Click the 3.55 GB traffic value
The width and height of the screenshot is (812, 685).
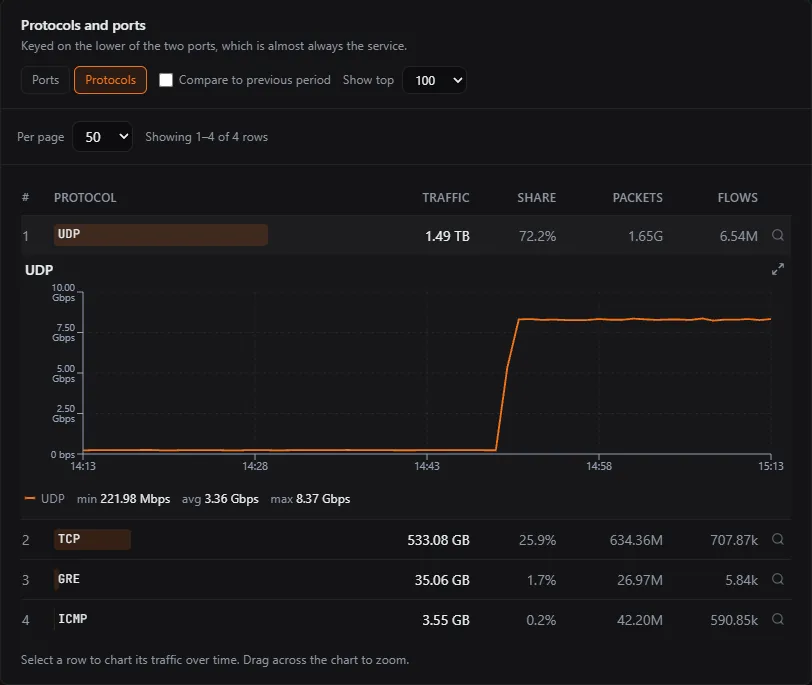pos(446,620)
